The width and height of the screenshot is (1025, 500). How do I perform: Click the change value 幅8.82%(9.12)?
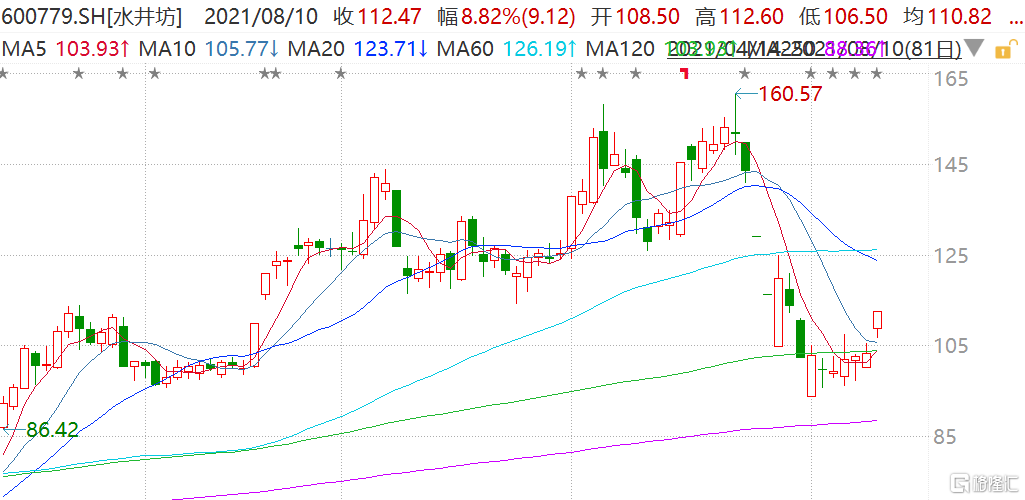pos(507,17)
